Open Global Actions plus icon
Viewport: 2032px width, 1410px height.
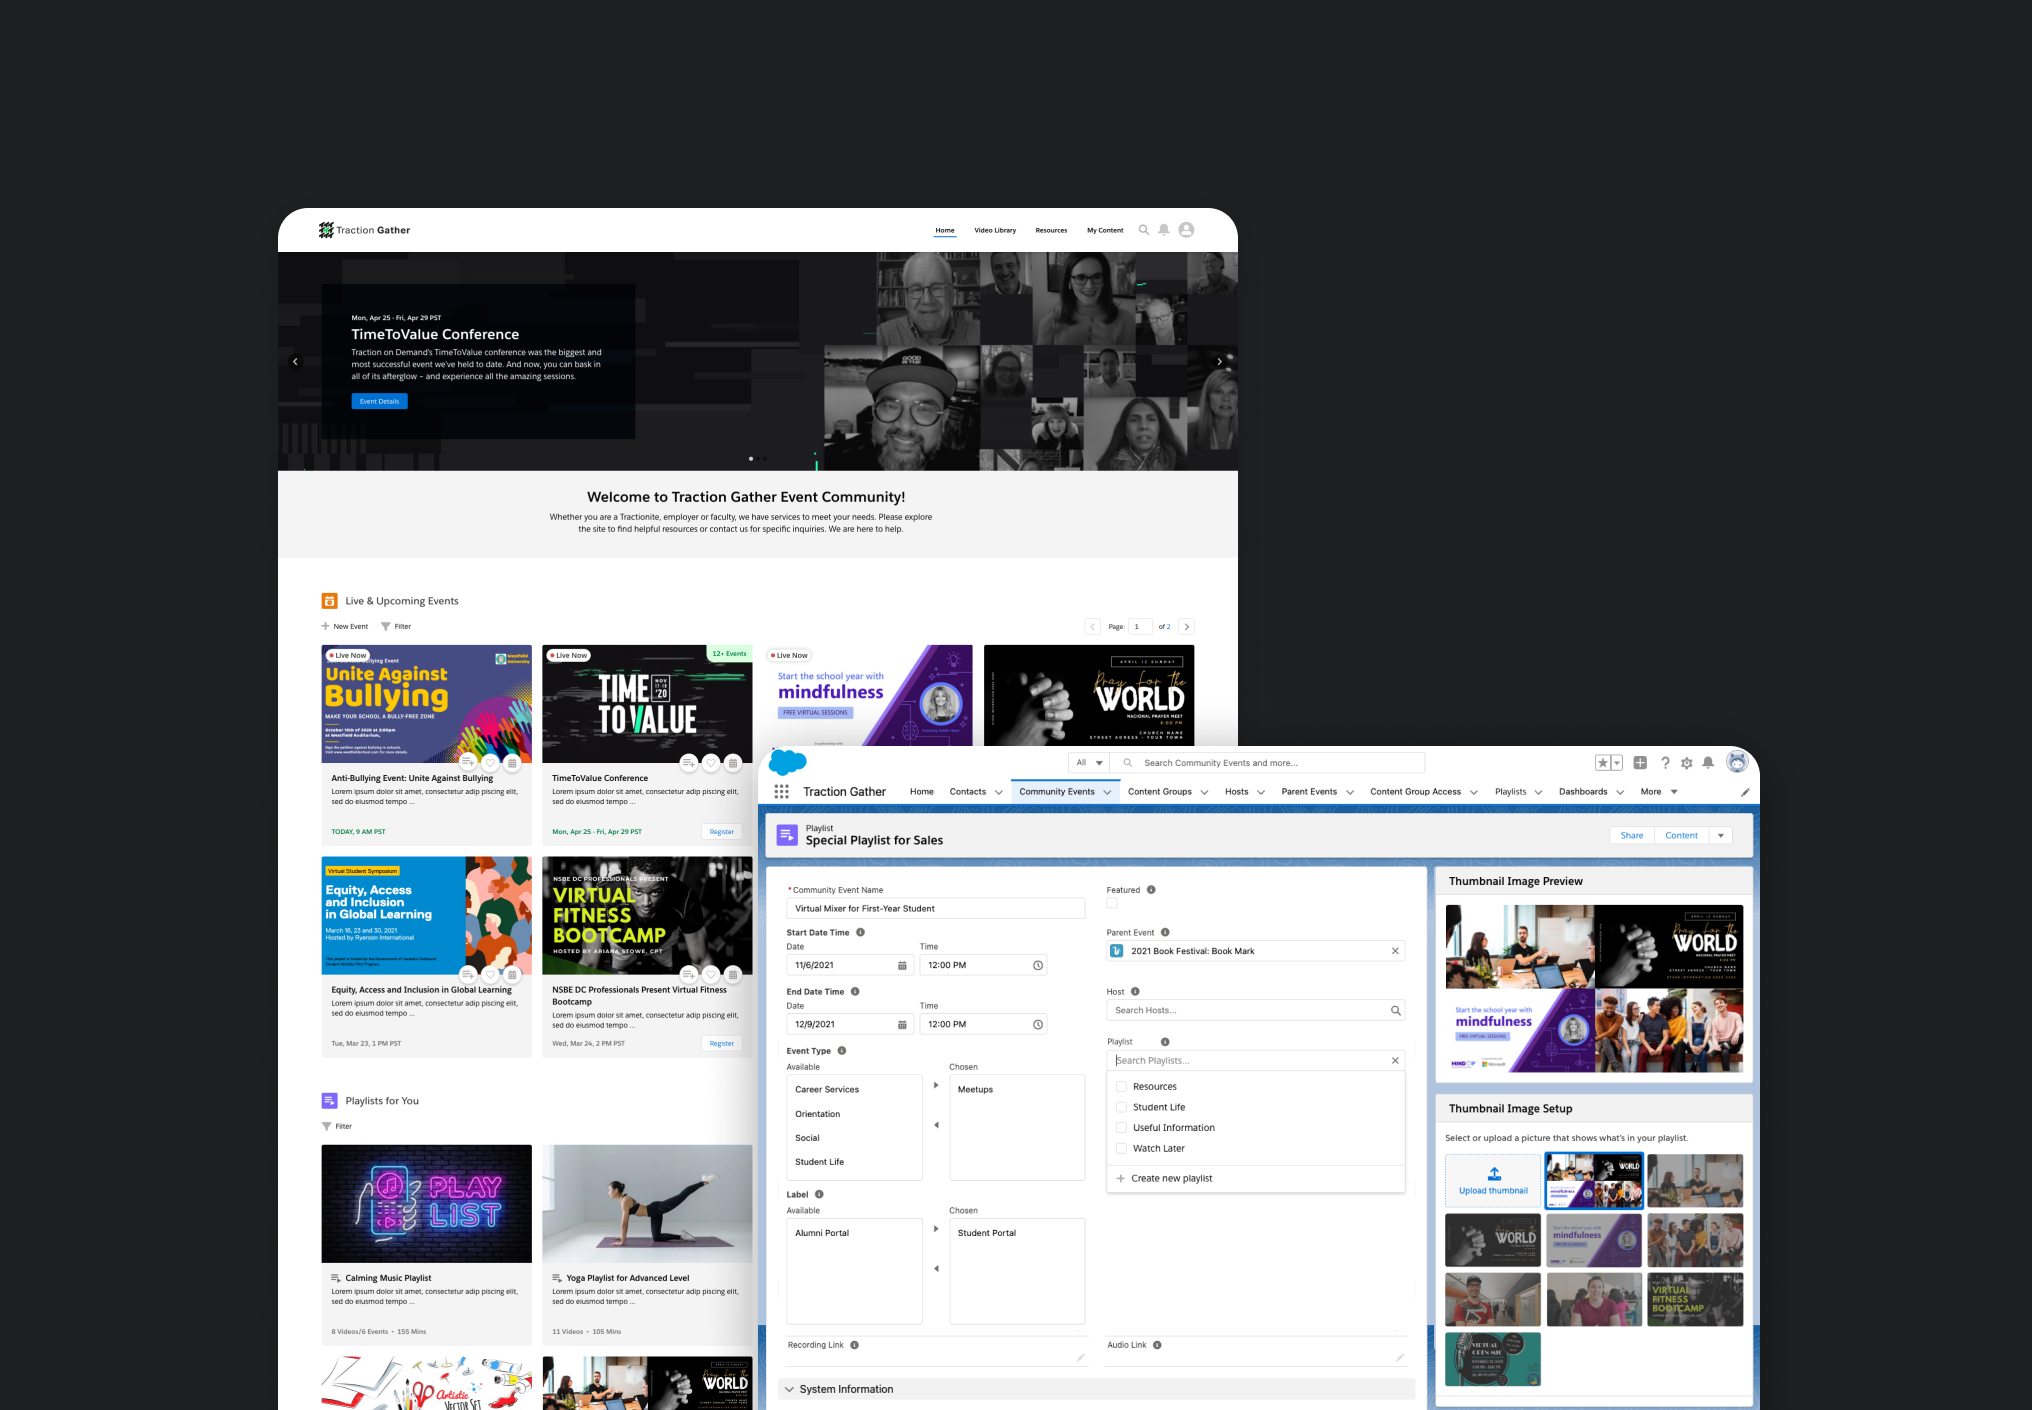pyautogui.click(x=1640, y=763)
